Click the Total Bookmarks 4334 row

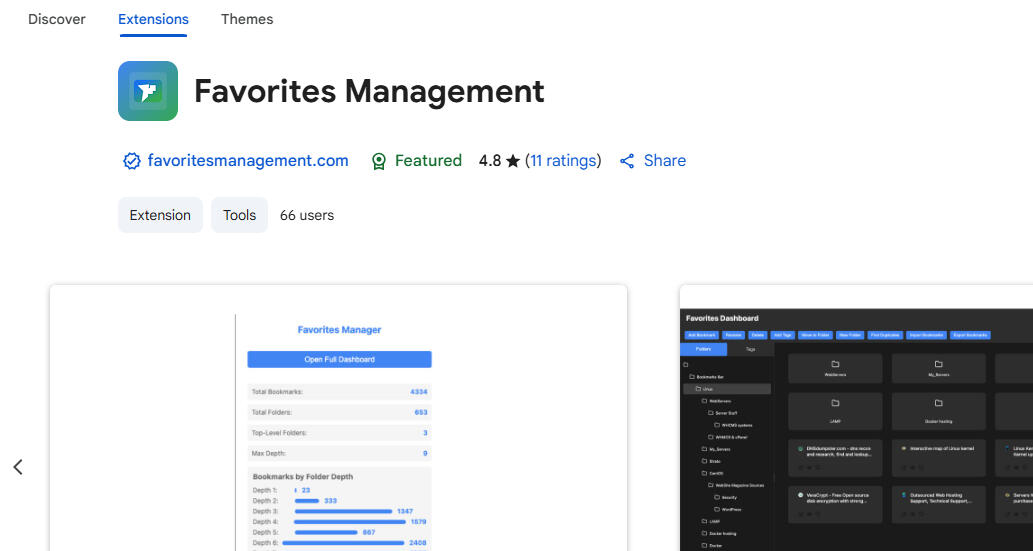pos(339,392)
